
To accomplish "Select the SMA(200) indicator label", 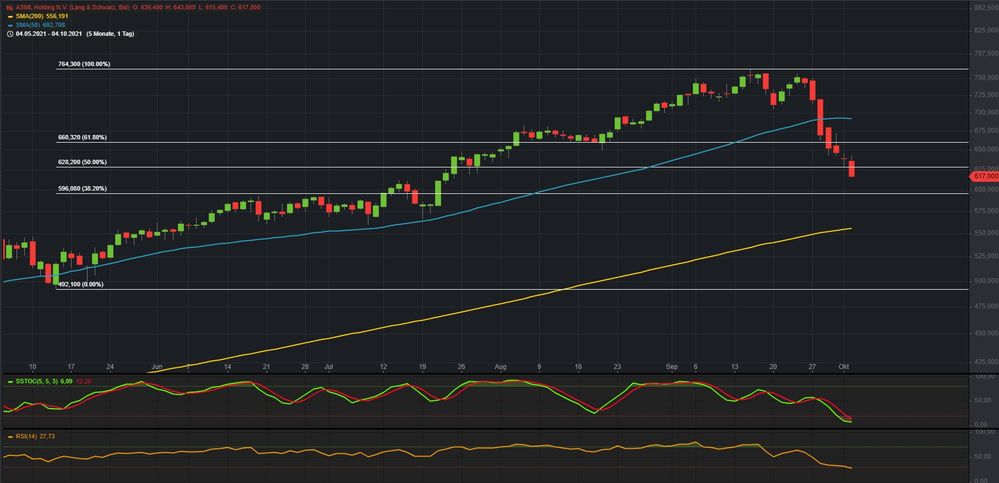I will pyautogui.click(x=28, y=16).
